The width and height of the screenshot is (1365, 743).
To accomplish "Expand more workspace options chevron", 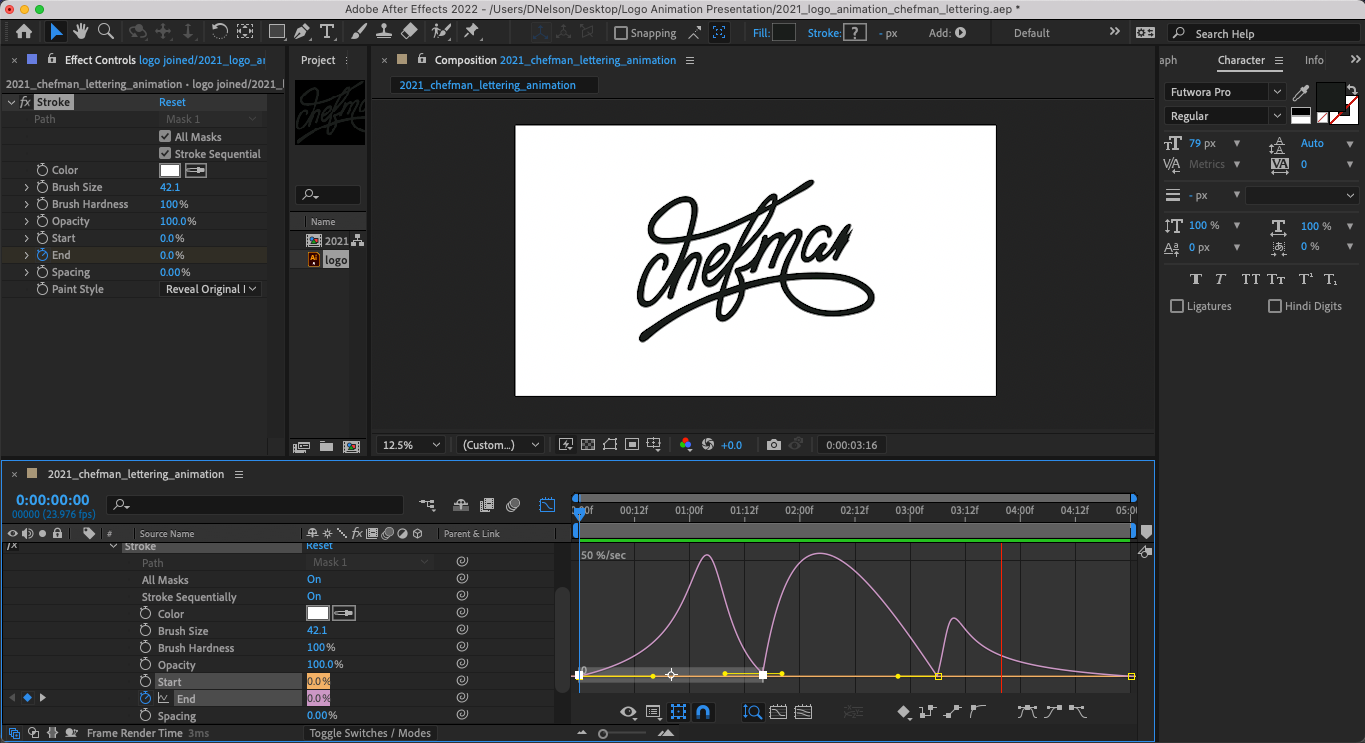I will [x=1115, y=32].
